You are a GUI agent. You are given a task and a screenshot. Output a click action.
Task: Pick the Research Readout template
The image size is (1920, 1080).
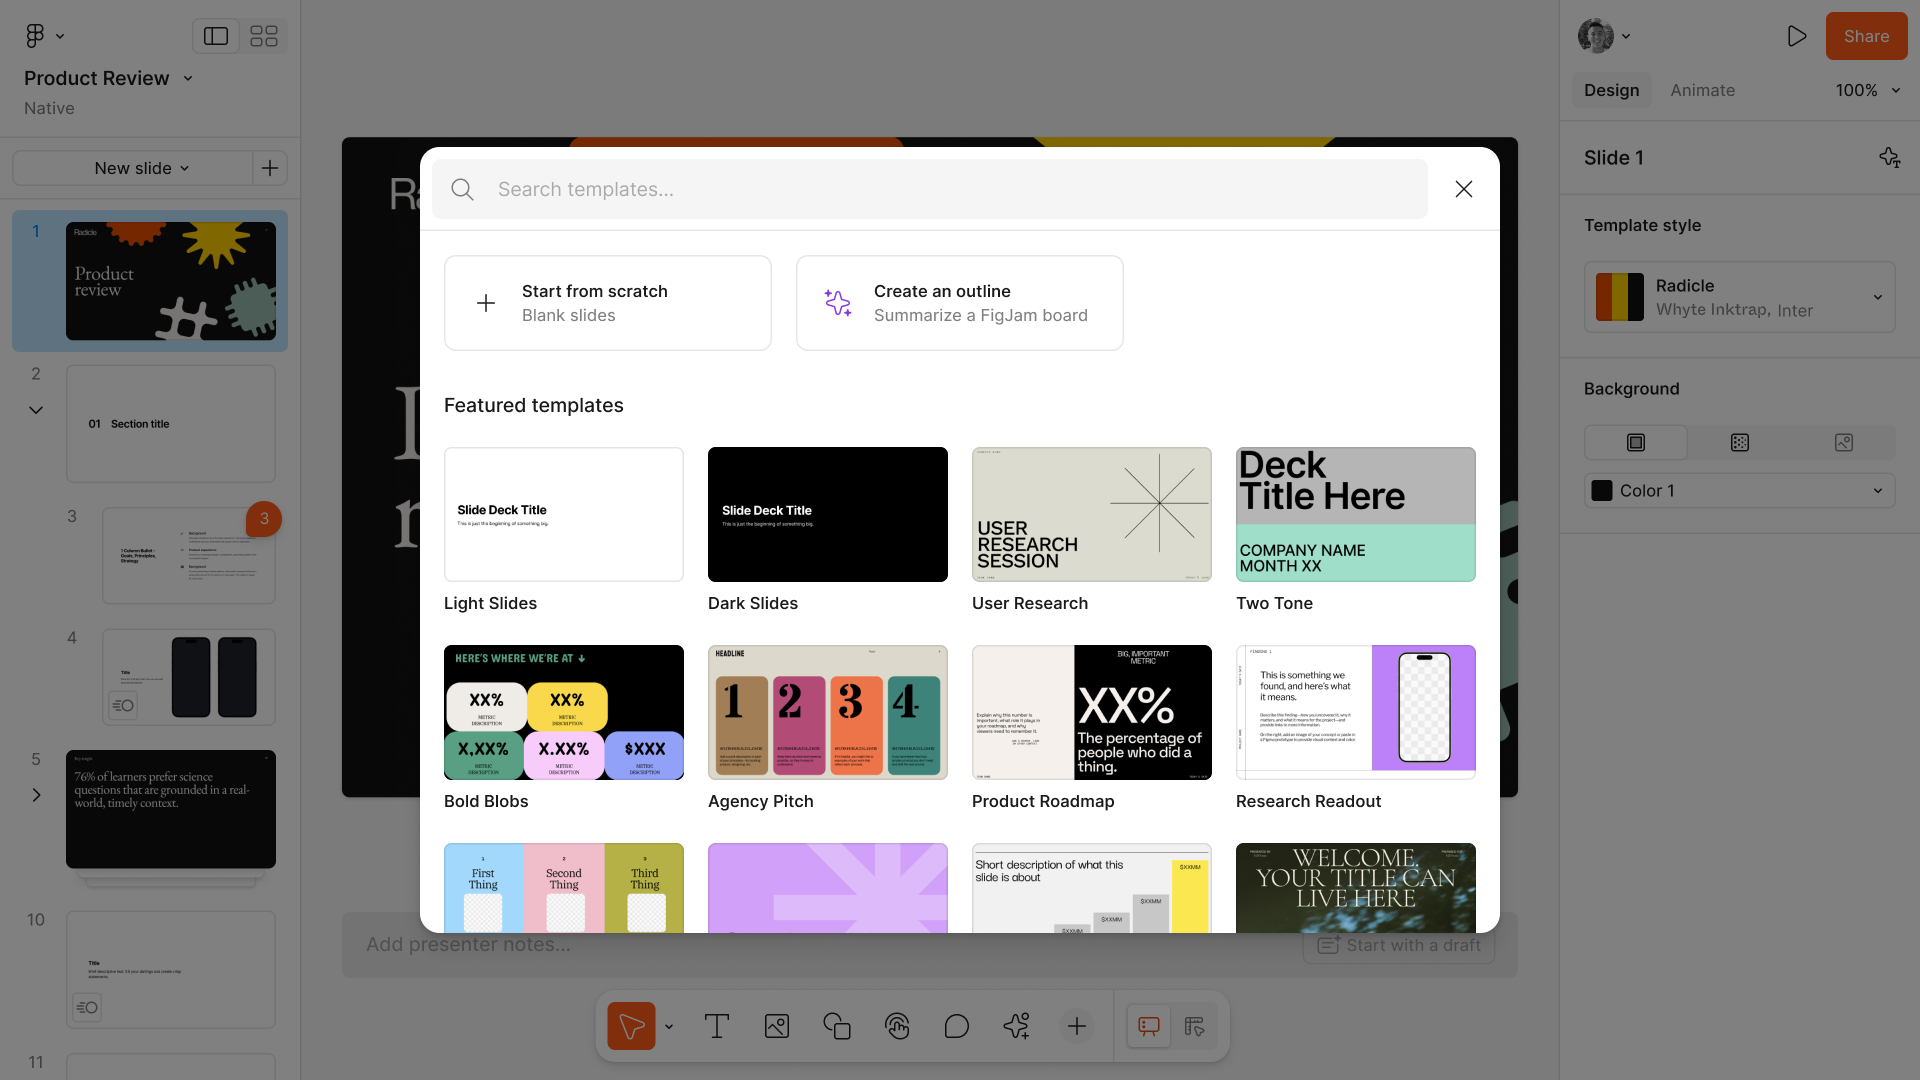pyautogui.click(x=1356, y=712)
